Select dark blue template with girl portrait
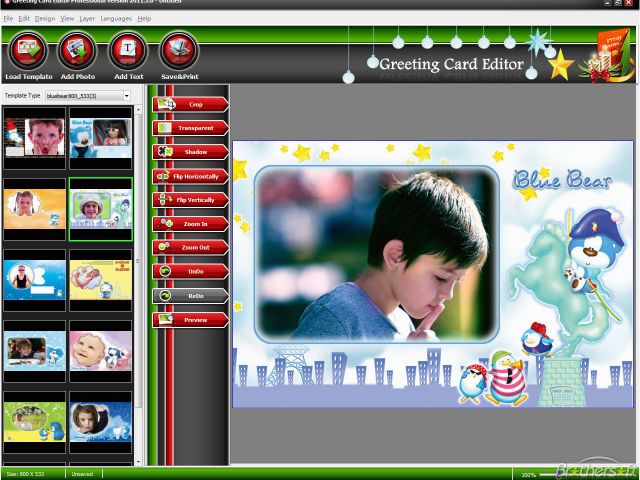Viewport: 640px width, 480px height. pyautogui.click(x=100, y=422)
